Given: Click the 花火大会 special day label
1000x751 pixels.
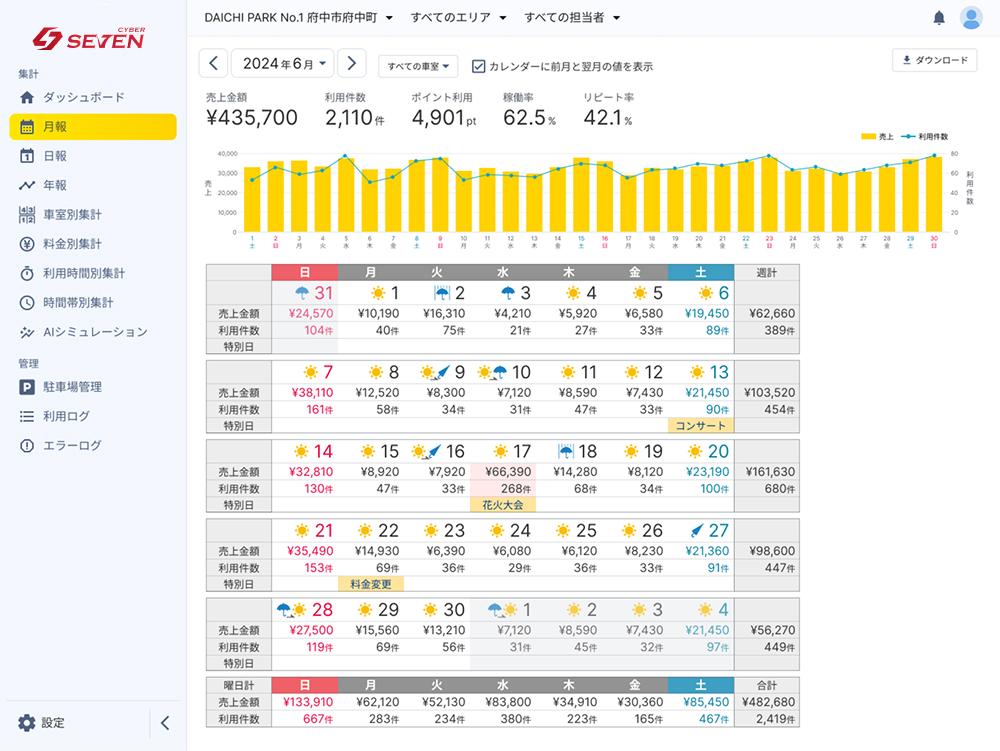Looking at the screenshot, I should tap(502, 505).
